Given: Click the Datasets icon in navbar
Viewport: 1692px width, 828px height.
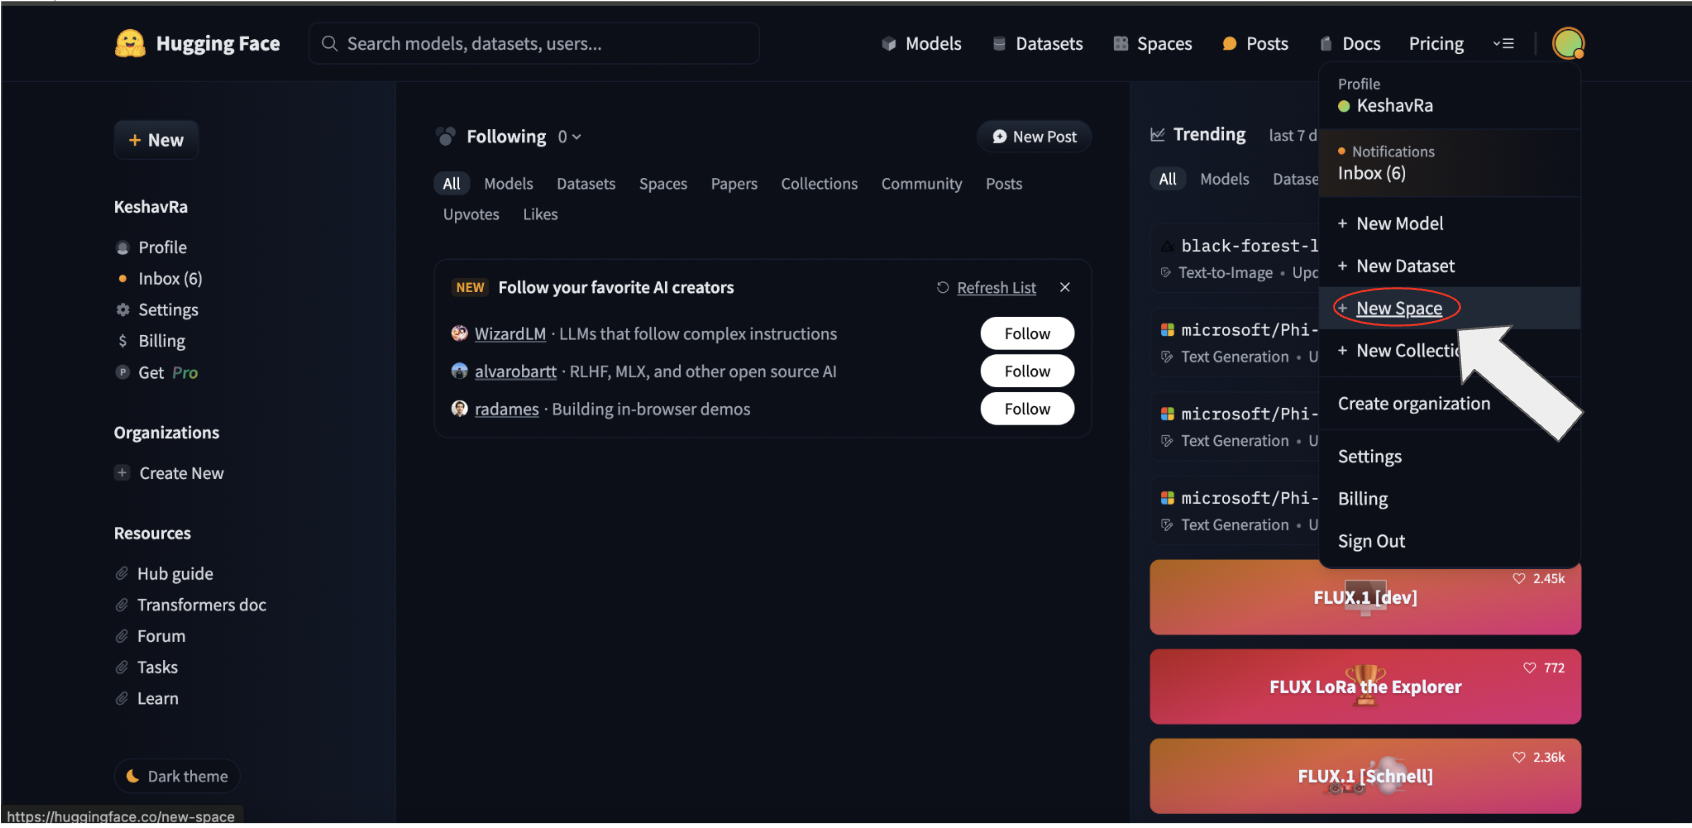Looking at the screenshot, I should [x=998, y=44].
